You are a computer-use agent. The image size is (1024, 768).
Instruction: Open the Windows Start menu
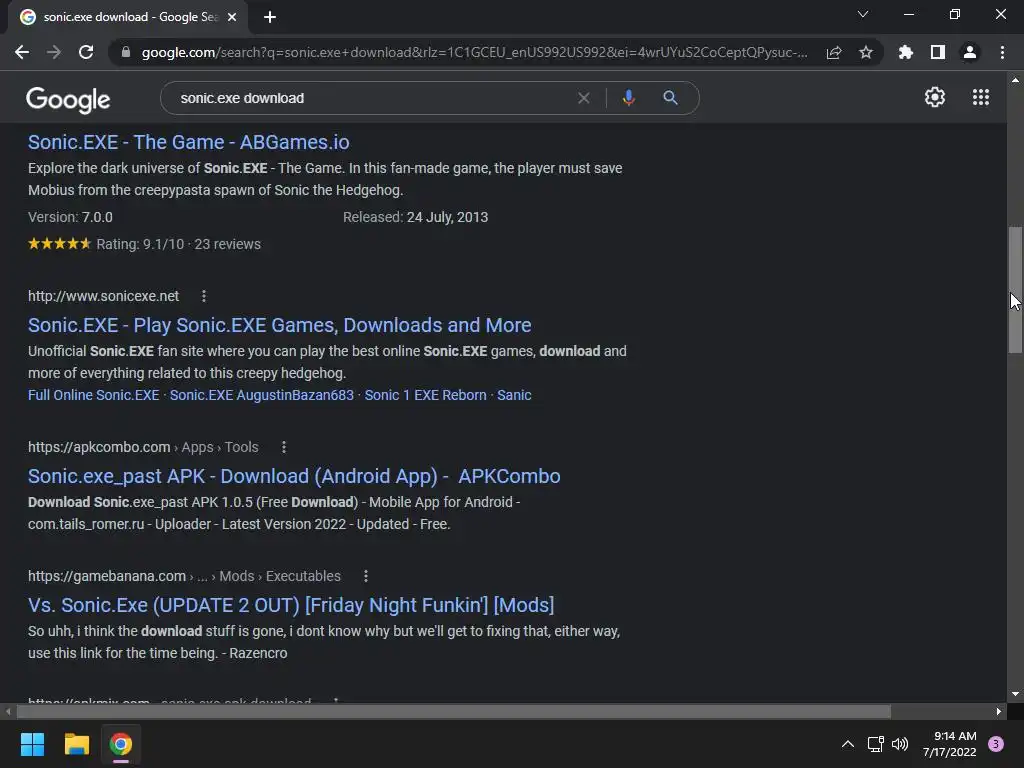(32, 744)
